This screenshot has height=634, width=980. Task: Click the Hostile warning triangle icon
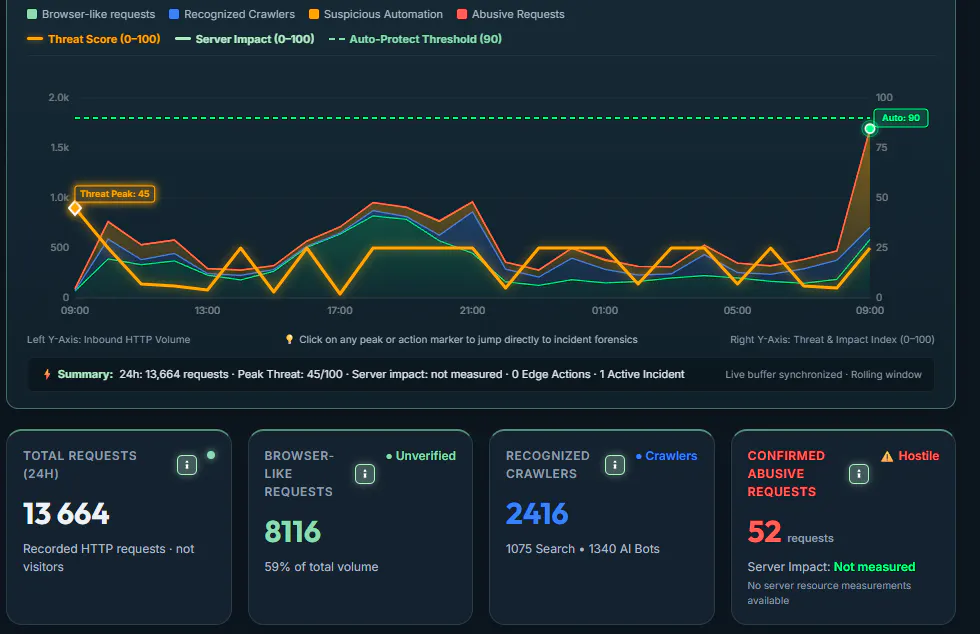click(887, 456)
